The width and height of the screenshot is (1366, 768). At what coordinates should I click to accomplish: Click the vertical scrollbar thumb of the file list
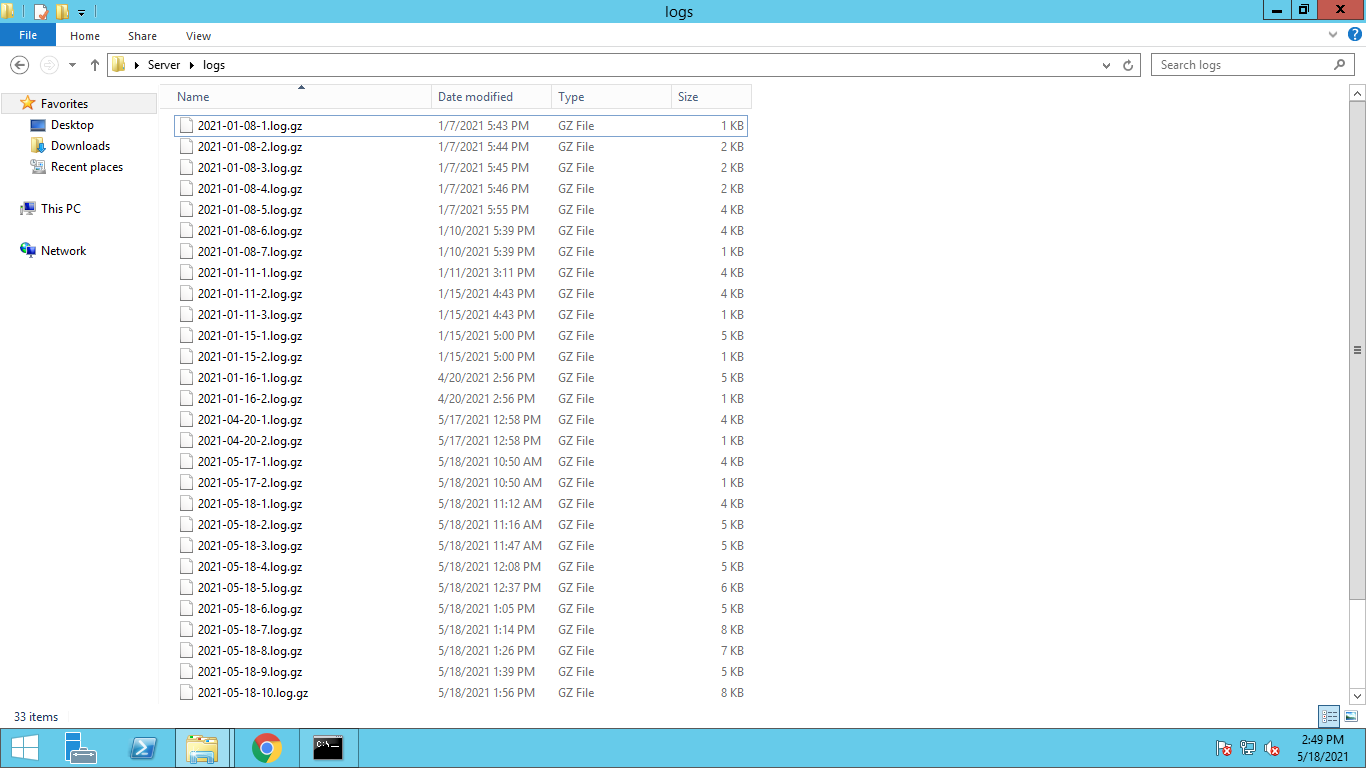pos(1357,350)
